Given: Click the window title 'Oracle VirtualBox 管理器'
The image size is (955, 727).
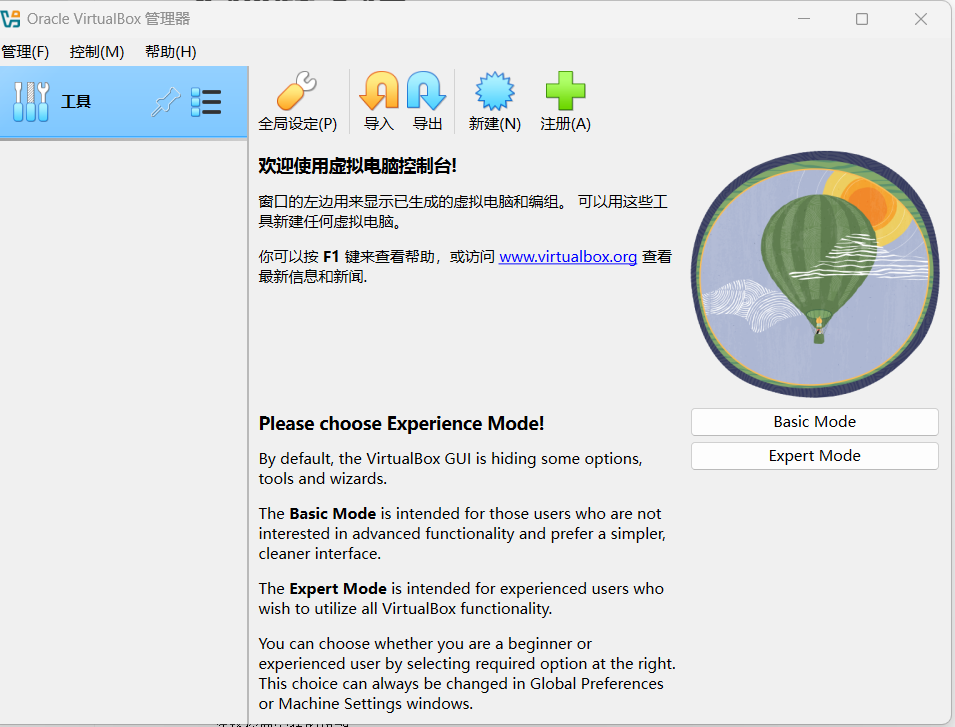Looking at the screenshot, I should (108, 19).
